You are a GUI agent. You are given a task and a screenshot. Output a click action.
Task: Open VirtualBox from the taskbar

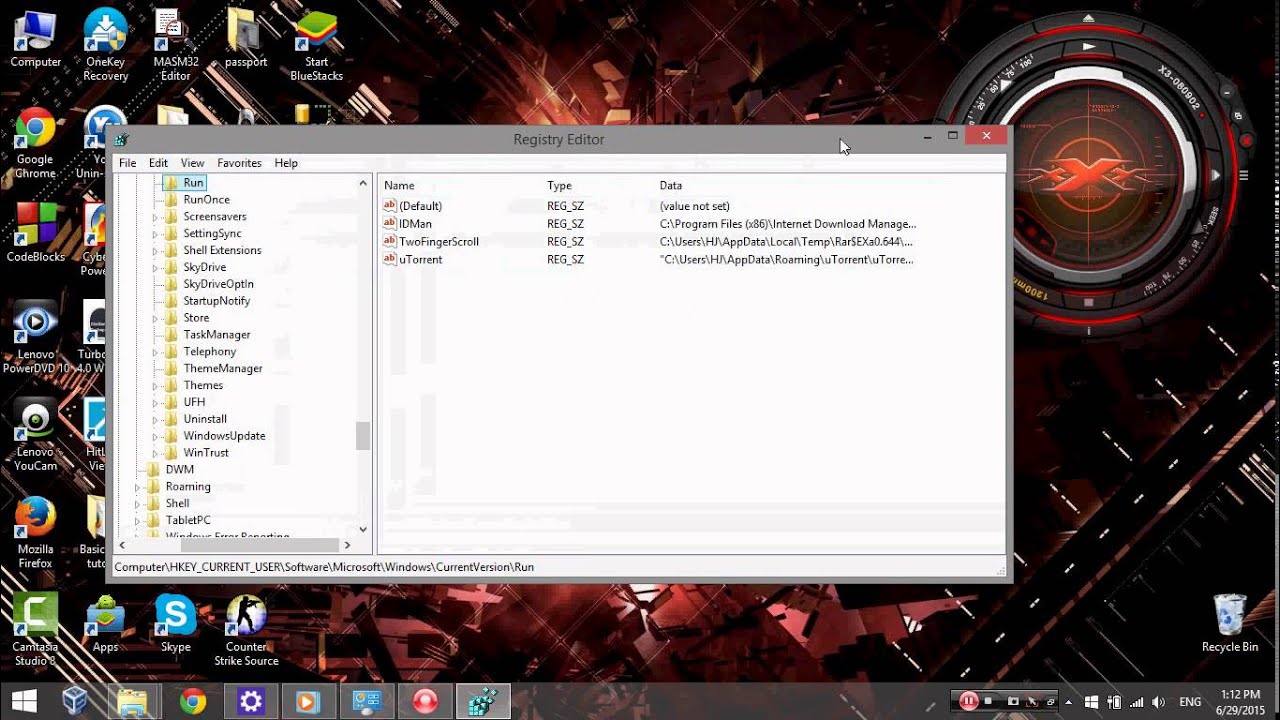click(75, 701)
